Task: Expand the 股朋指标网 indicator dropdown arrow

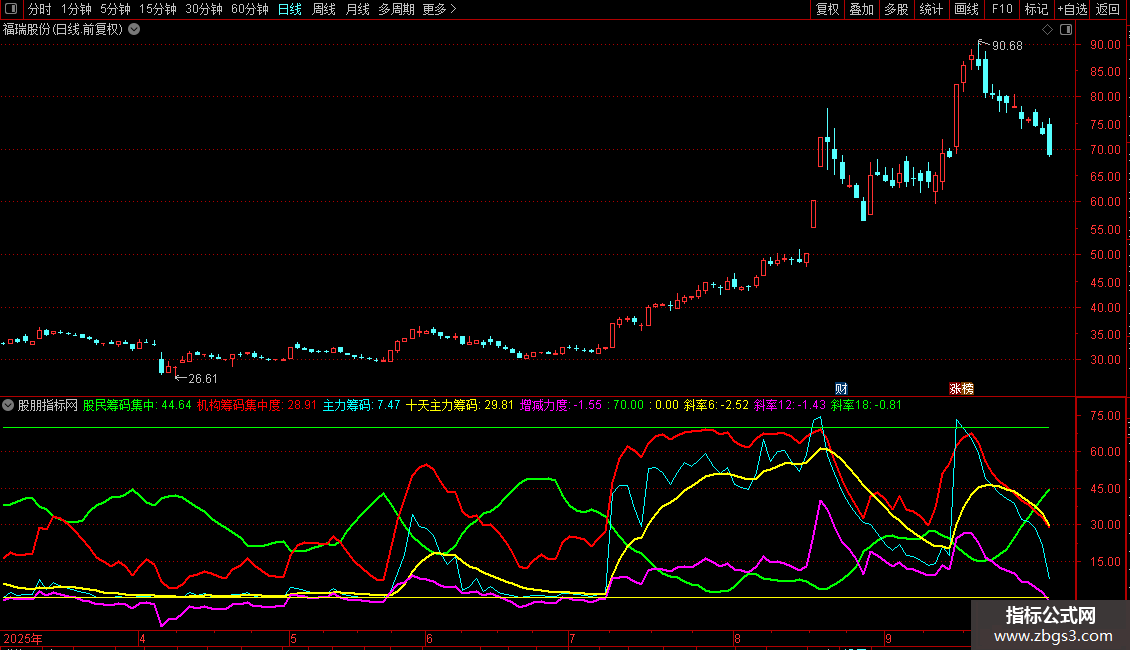Action: (x=9, y=406)
